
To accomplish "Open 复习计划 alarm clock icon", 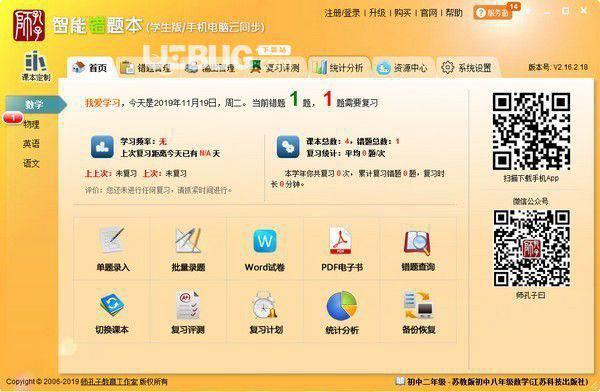I will coord(264,305).
